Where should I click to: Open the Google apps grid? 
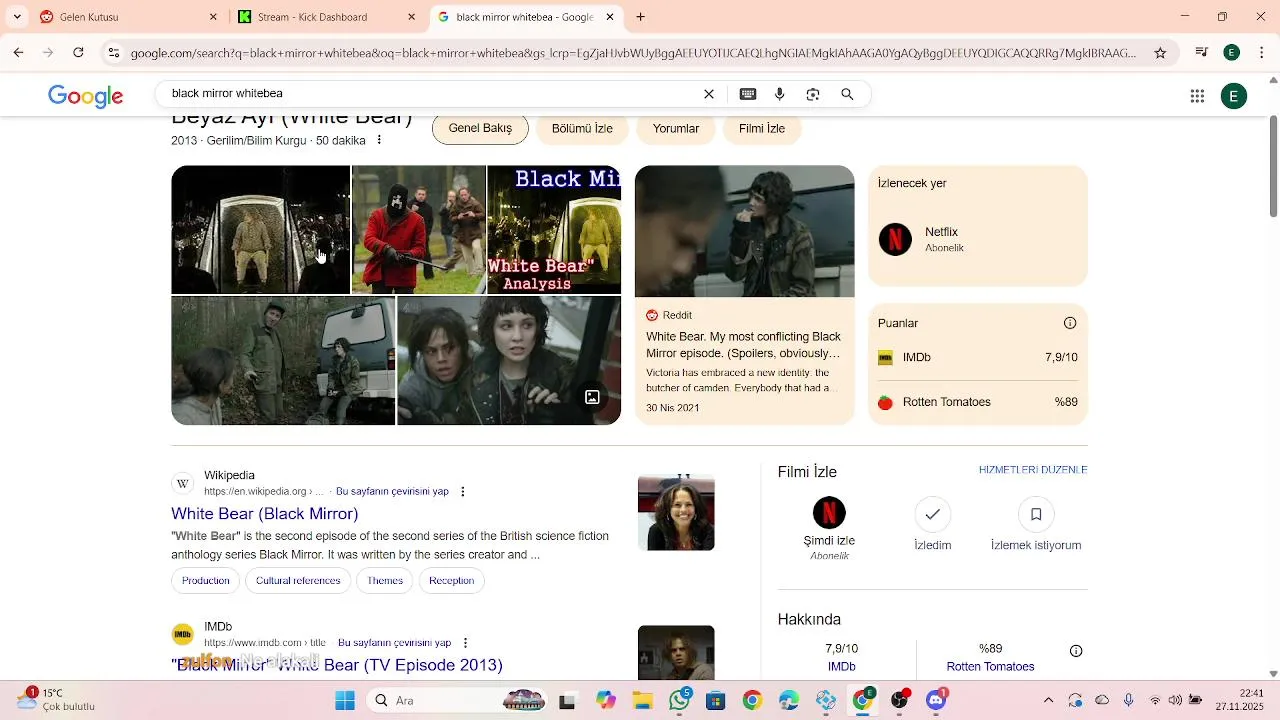pyautogui.click(x=1197, y=96)
